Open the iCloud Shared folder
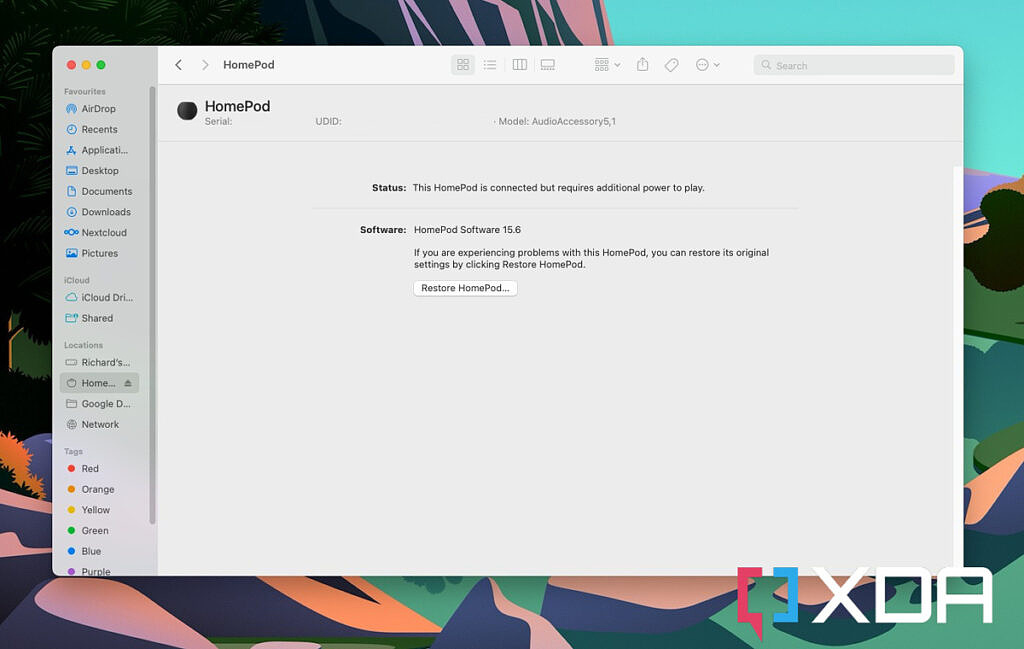The height and width of the screenshot is (649, 1024). click(x=97, y=318)
